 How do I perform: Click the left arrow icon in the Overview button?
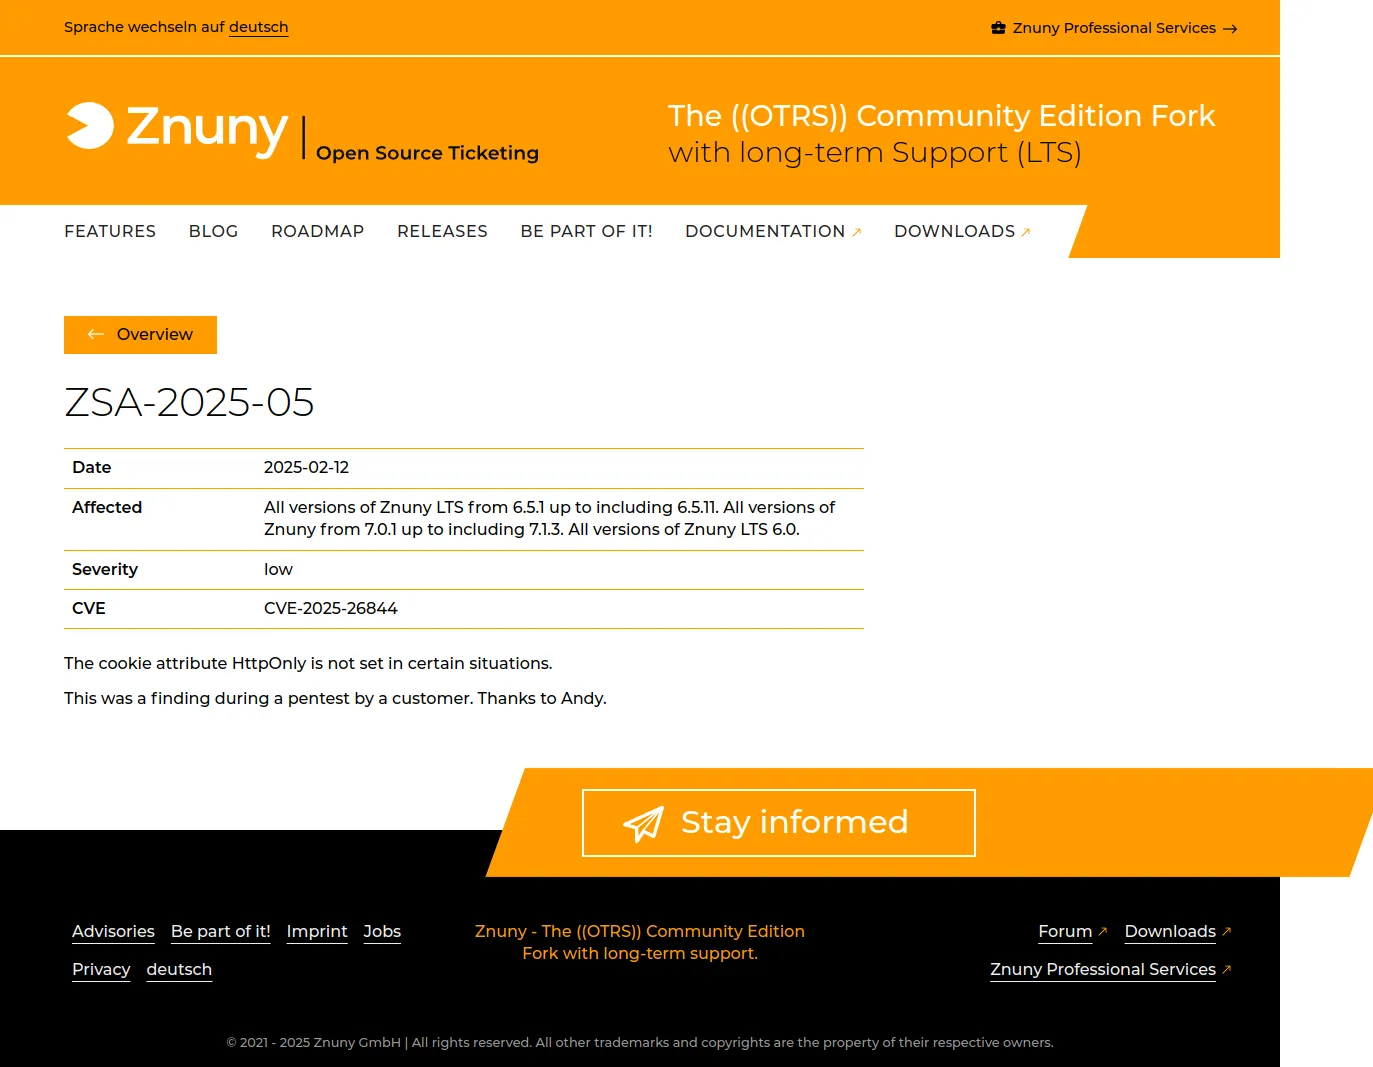tap(96, 334)
